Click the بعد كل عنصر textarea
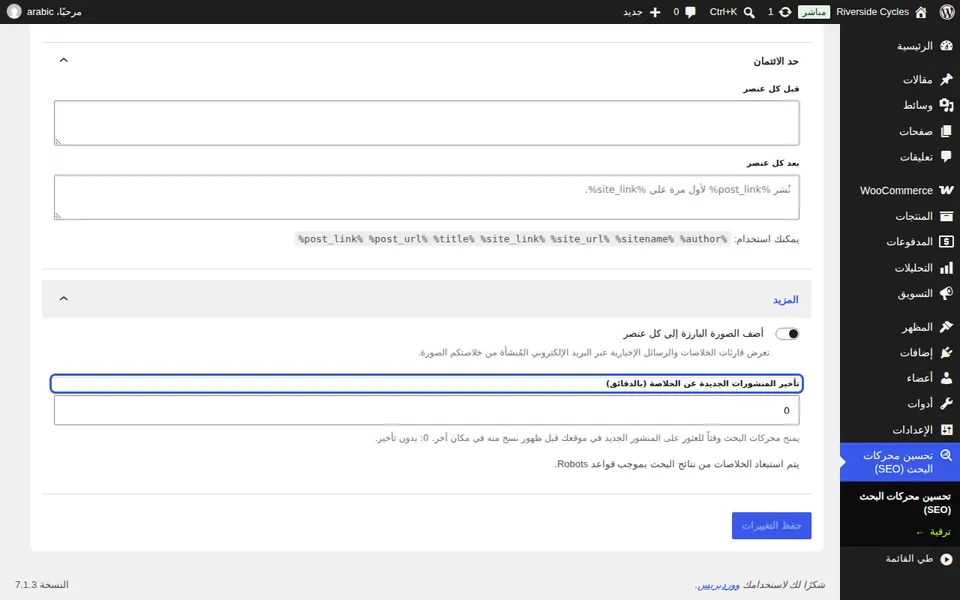The height and width of the screenshot is (600, 960). (x=427, y=197)
